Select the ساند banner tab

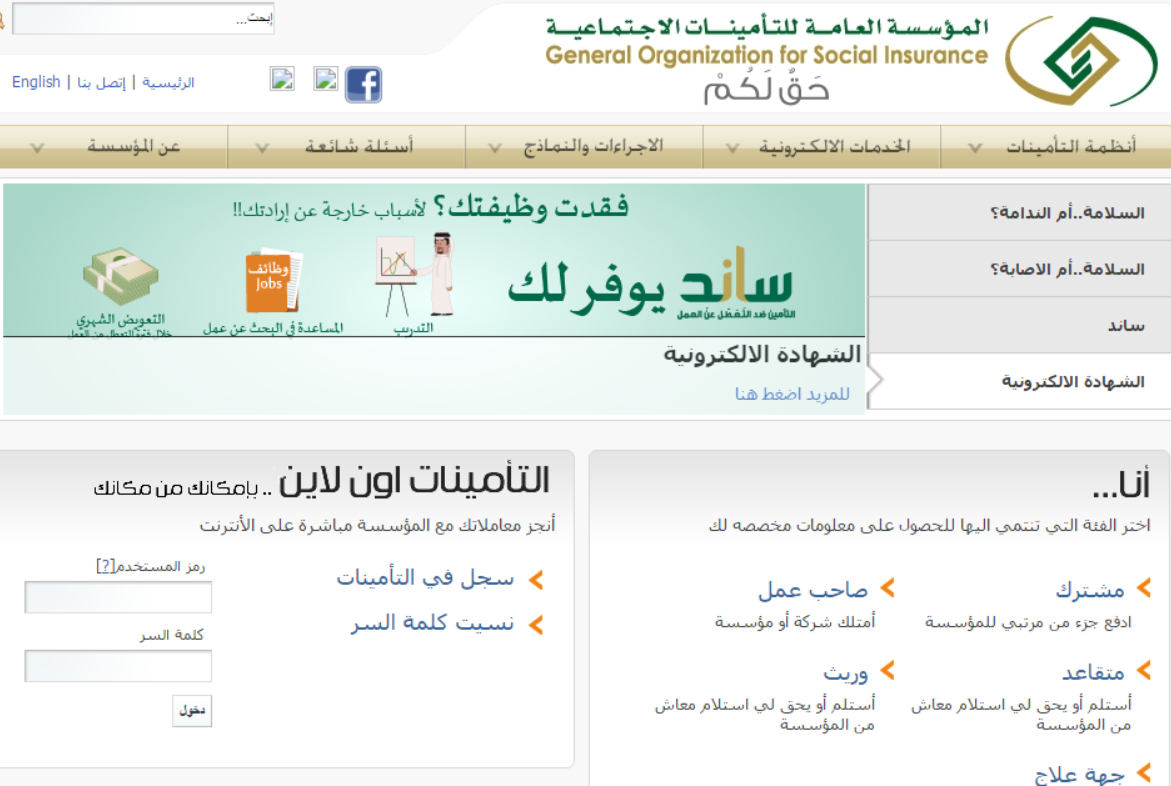point(1019,325)
